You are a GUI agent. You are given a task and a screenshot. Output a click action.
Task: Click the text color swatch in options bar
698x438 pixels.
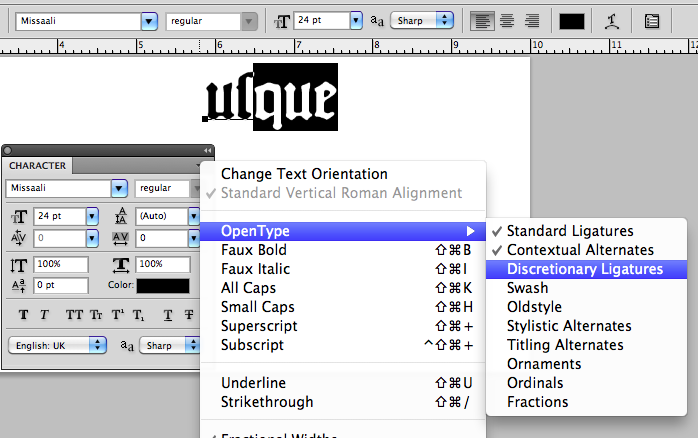(573, 20)
